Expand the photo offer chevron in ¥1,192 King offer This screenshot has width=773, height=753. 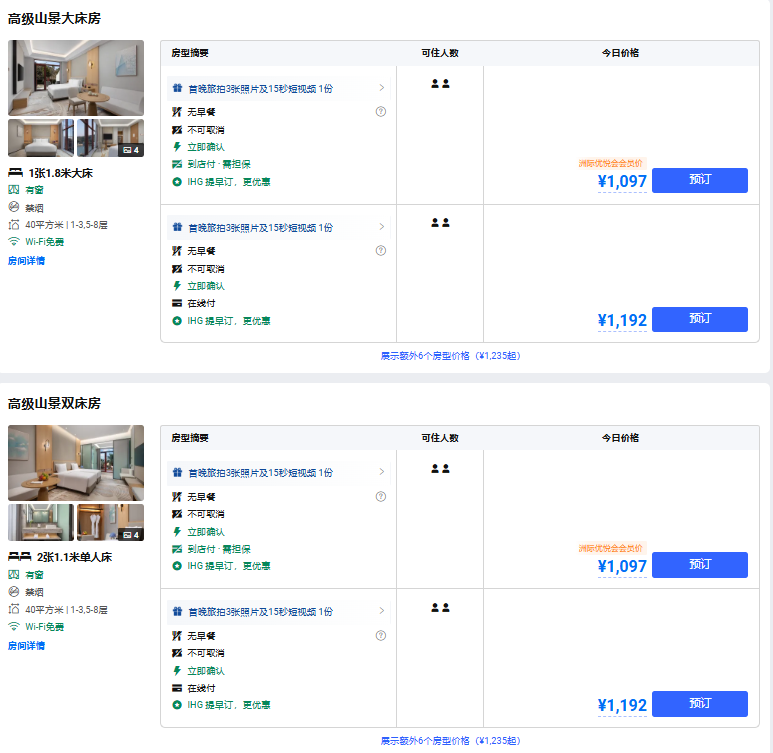pos(381,227)
